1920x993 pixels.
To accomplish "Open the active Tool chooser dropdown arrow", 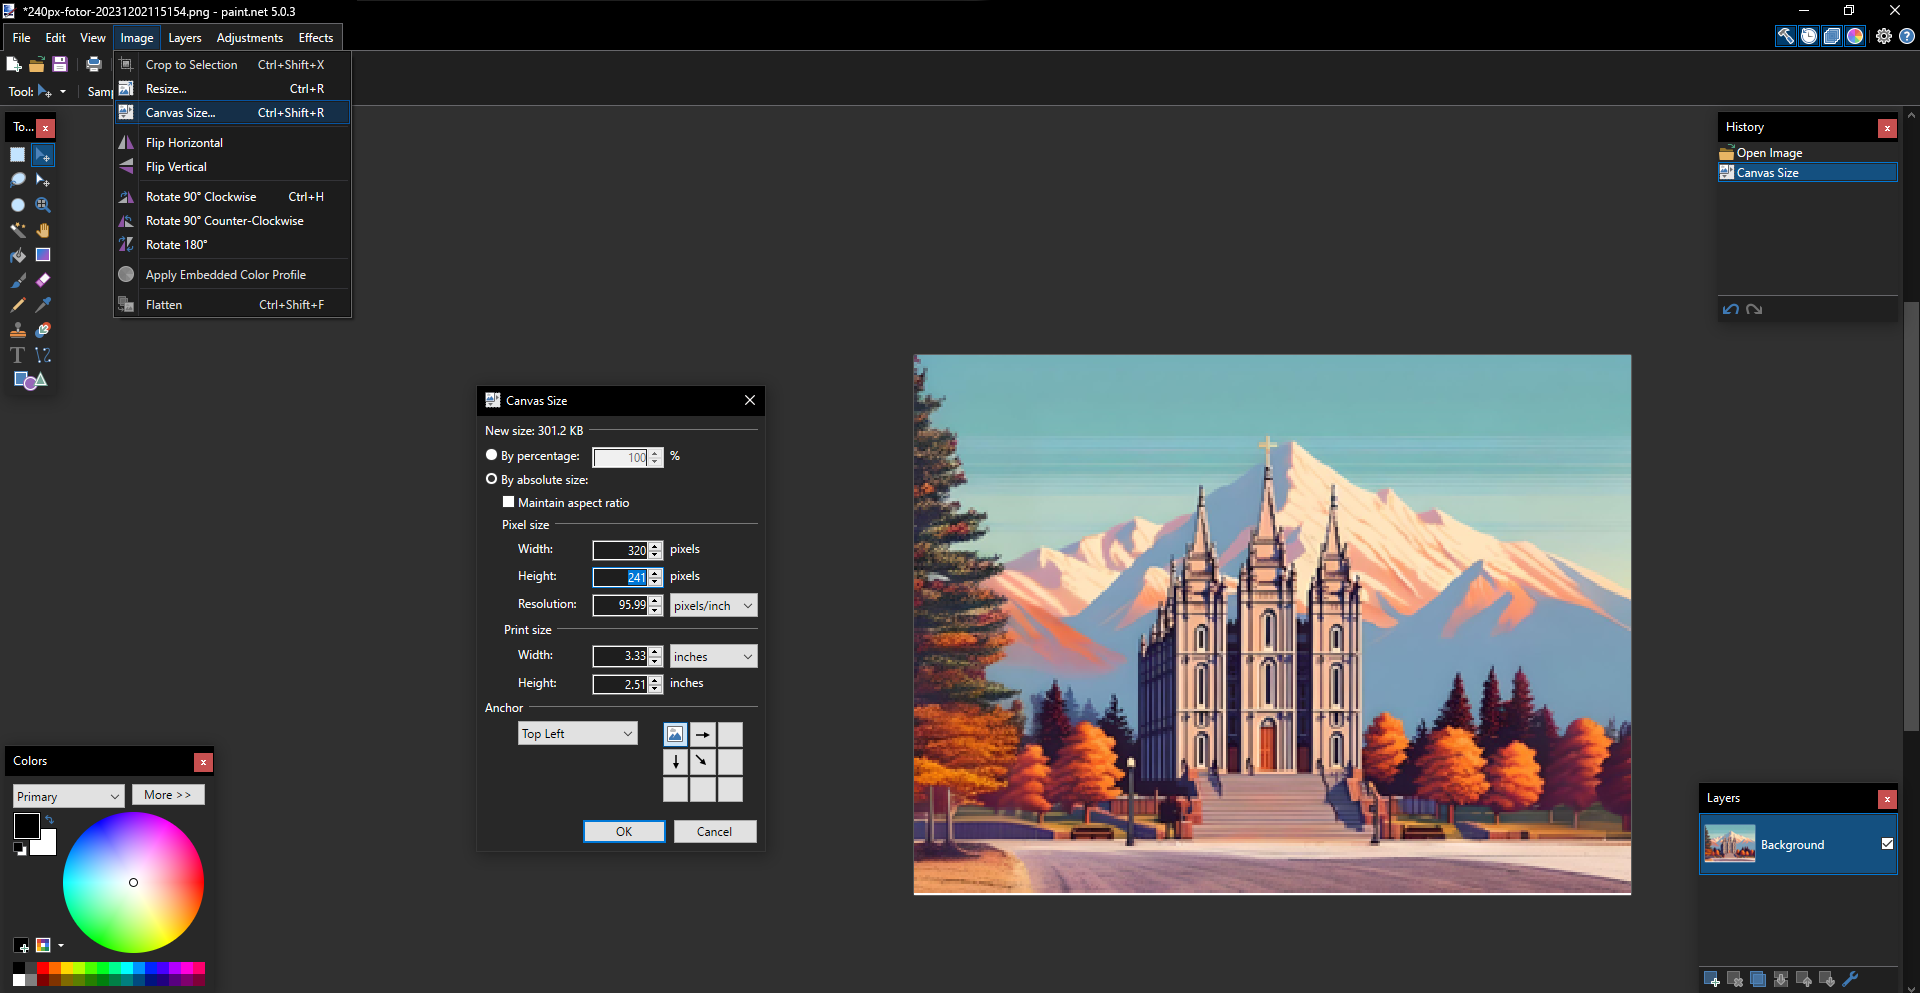I will point(63,92).
